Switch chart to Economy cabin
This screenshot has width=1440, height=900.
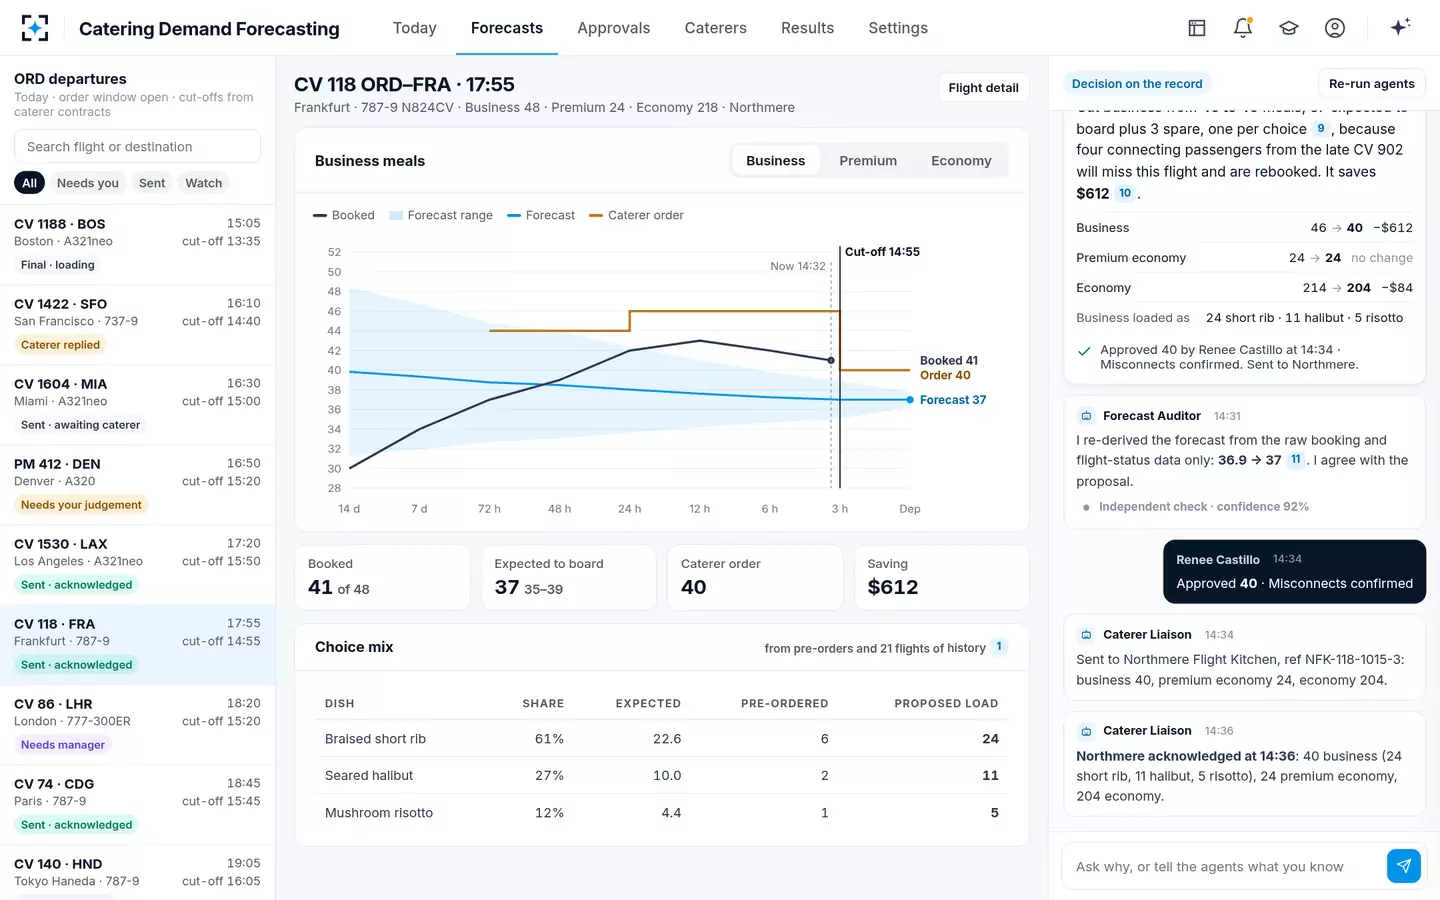click(961, 161)
